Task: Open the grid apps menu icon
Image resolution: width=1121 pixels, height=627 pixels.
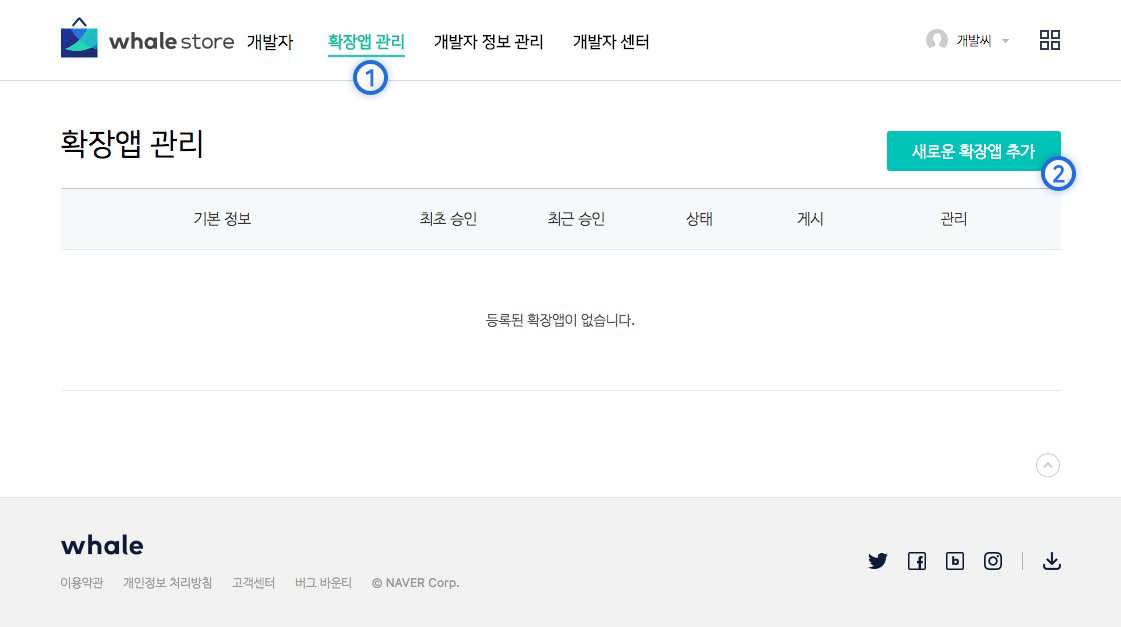Action: [x=1049, y=40]
